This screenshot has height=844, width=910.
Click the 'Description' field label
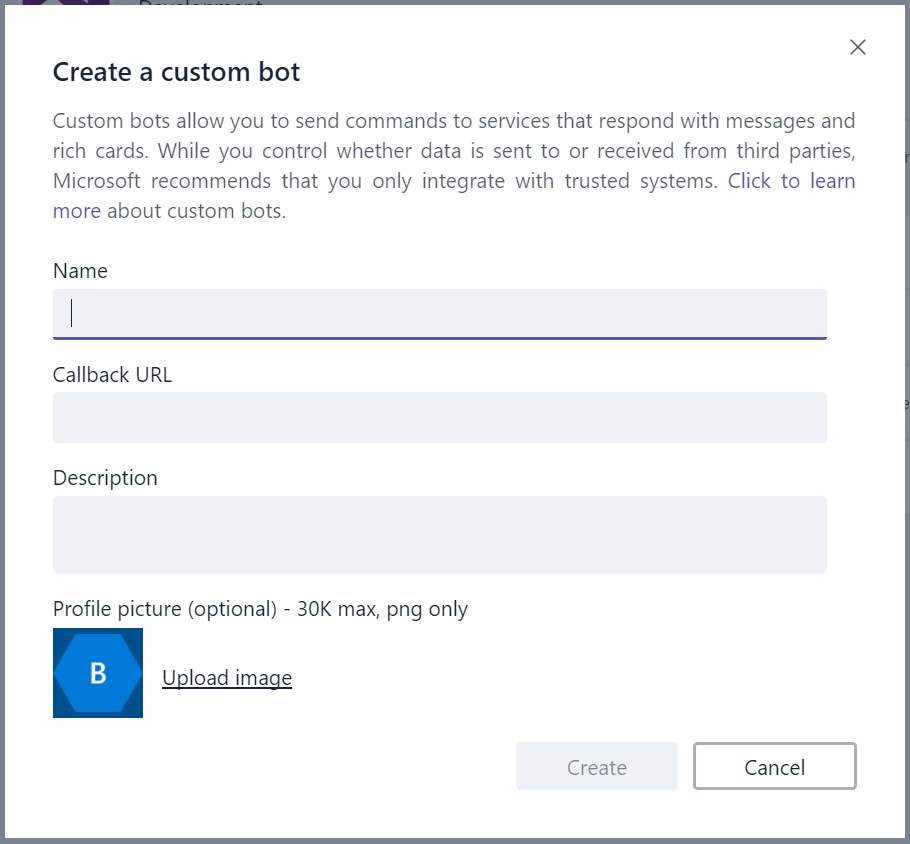click(105, 478)
